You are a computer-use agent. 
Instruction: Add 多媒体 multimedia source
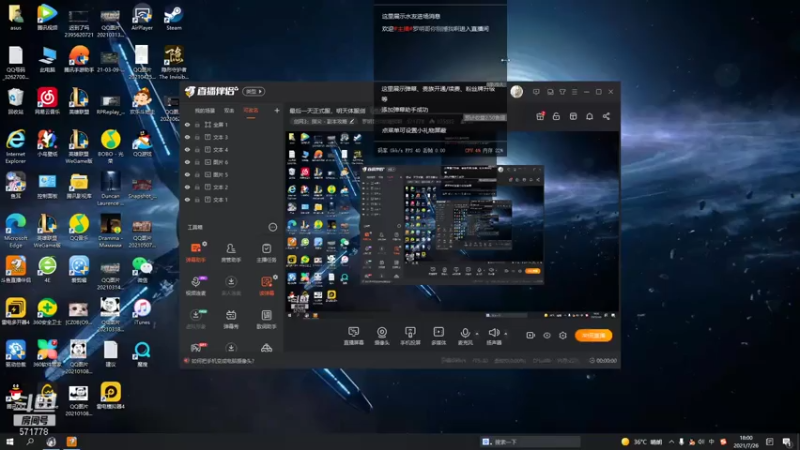click(438, 336)
